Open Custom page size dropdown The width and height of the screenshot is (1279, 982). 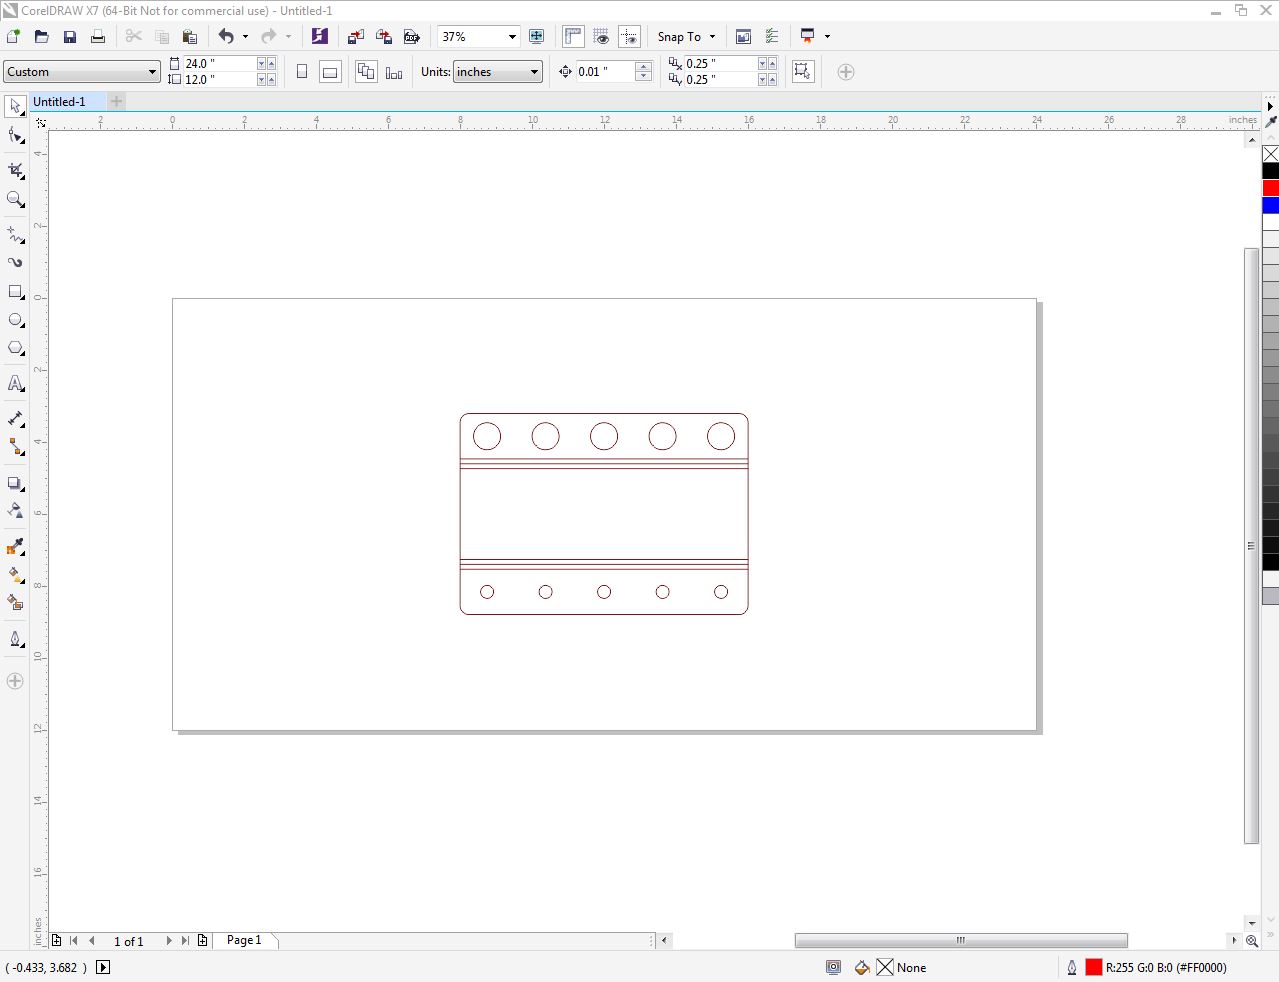(82, 72)
